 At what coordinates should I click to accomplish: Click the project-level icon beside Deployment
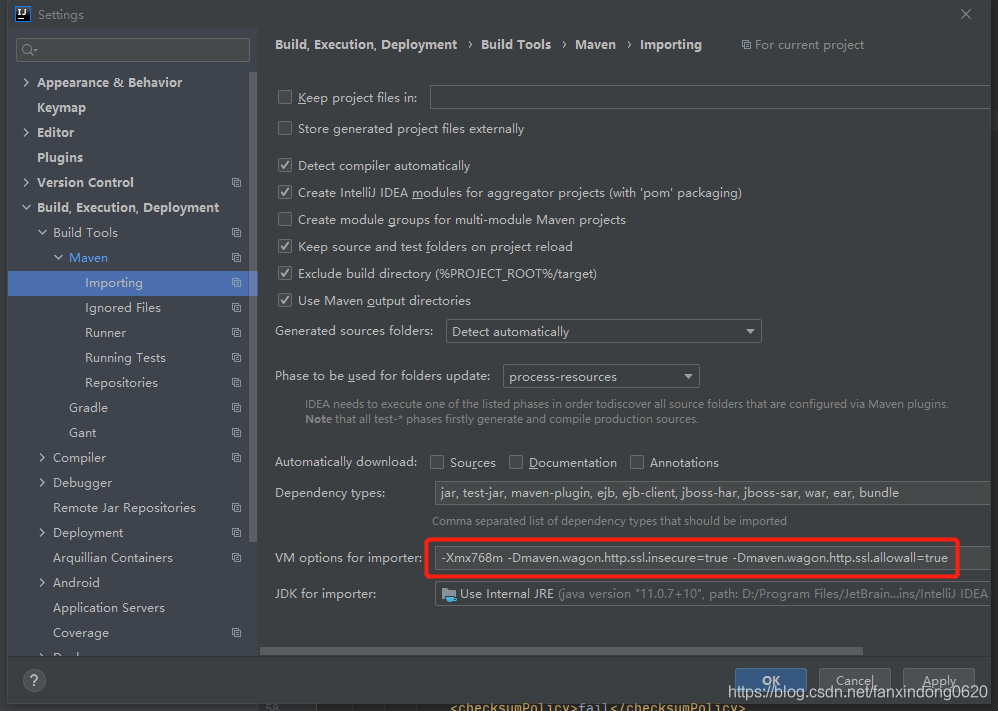[236, 533]
